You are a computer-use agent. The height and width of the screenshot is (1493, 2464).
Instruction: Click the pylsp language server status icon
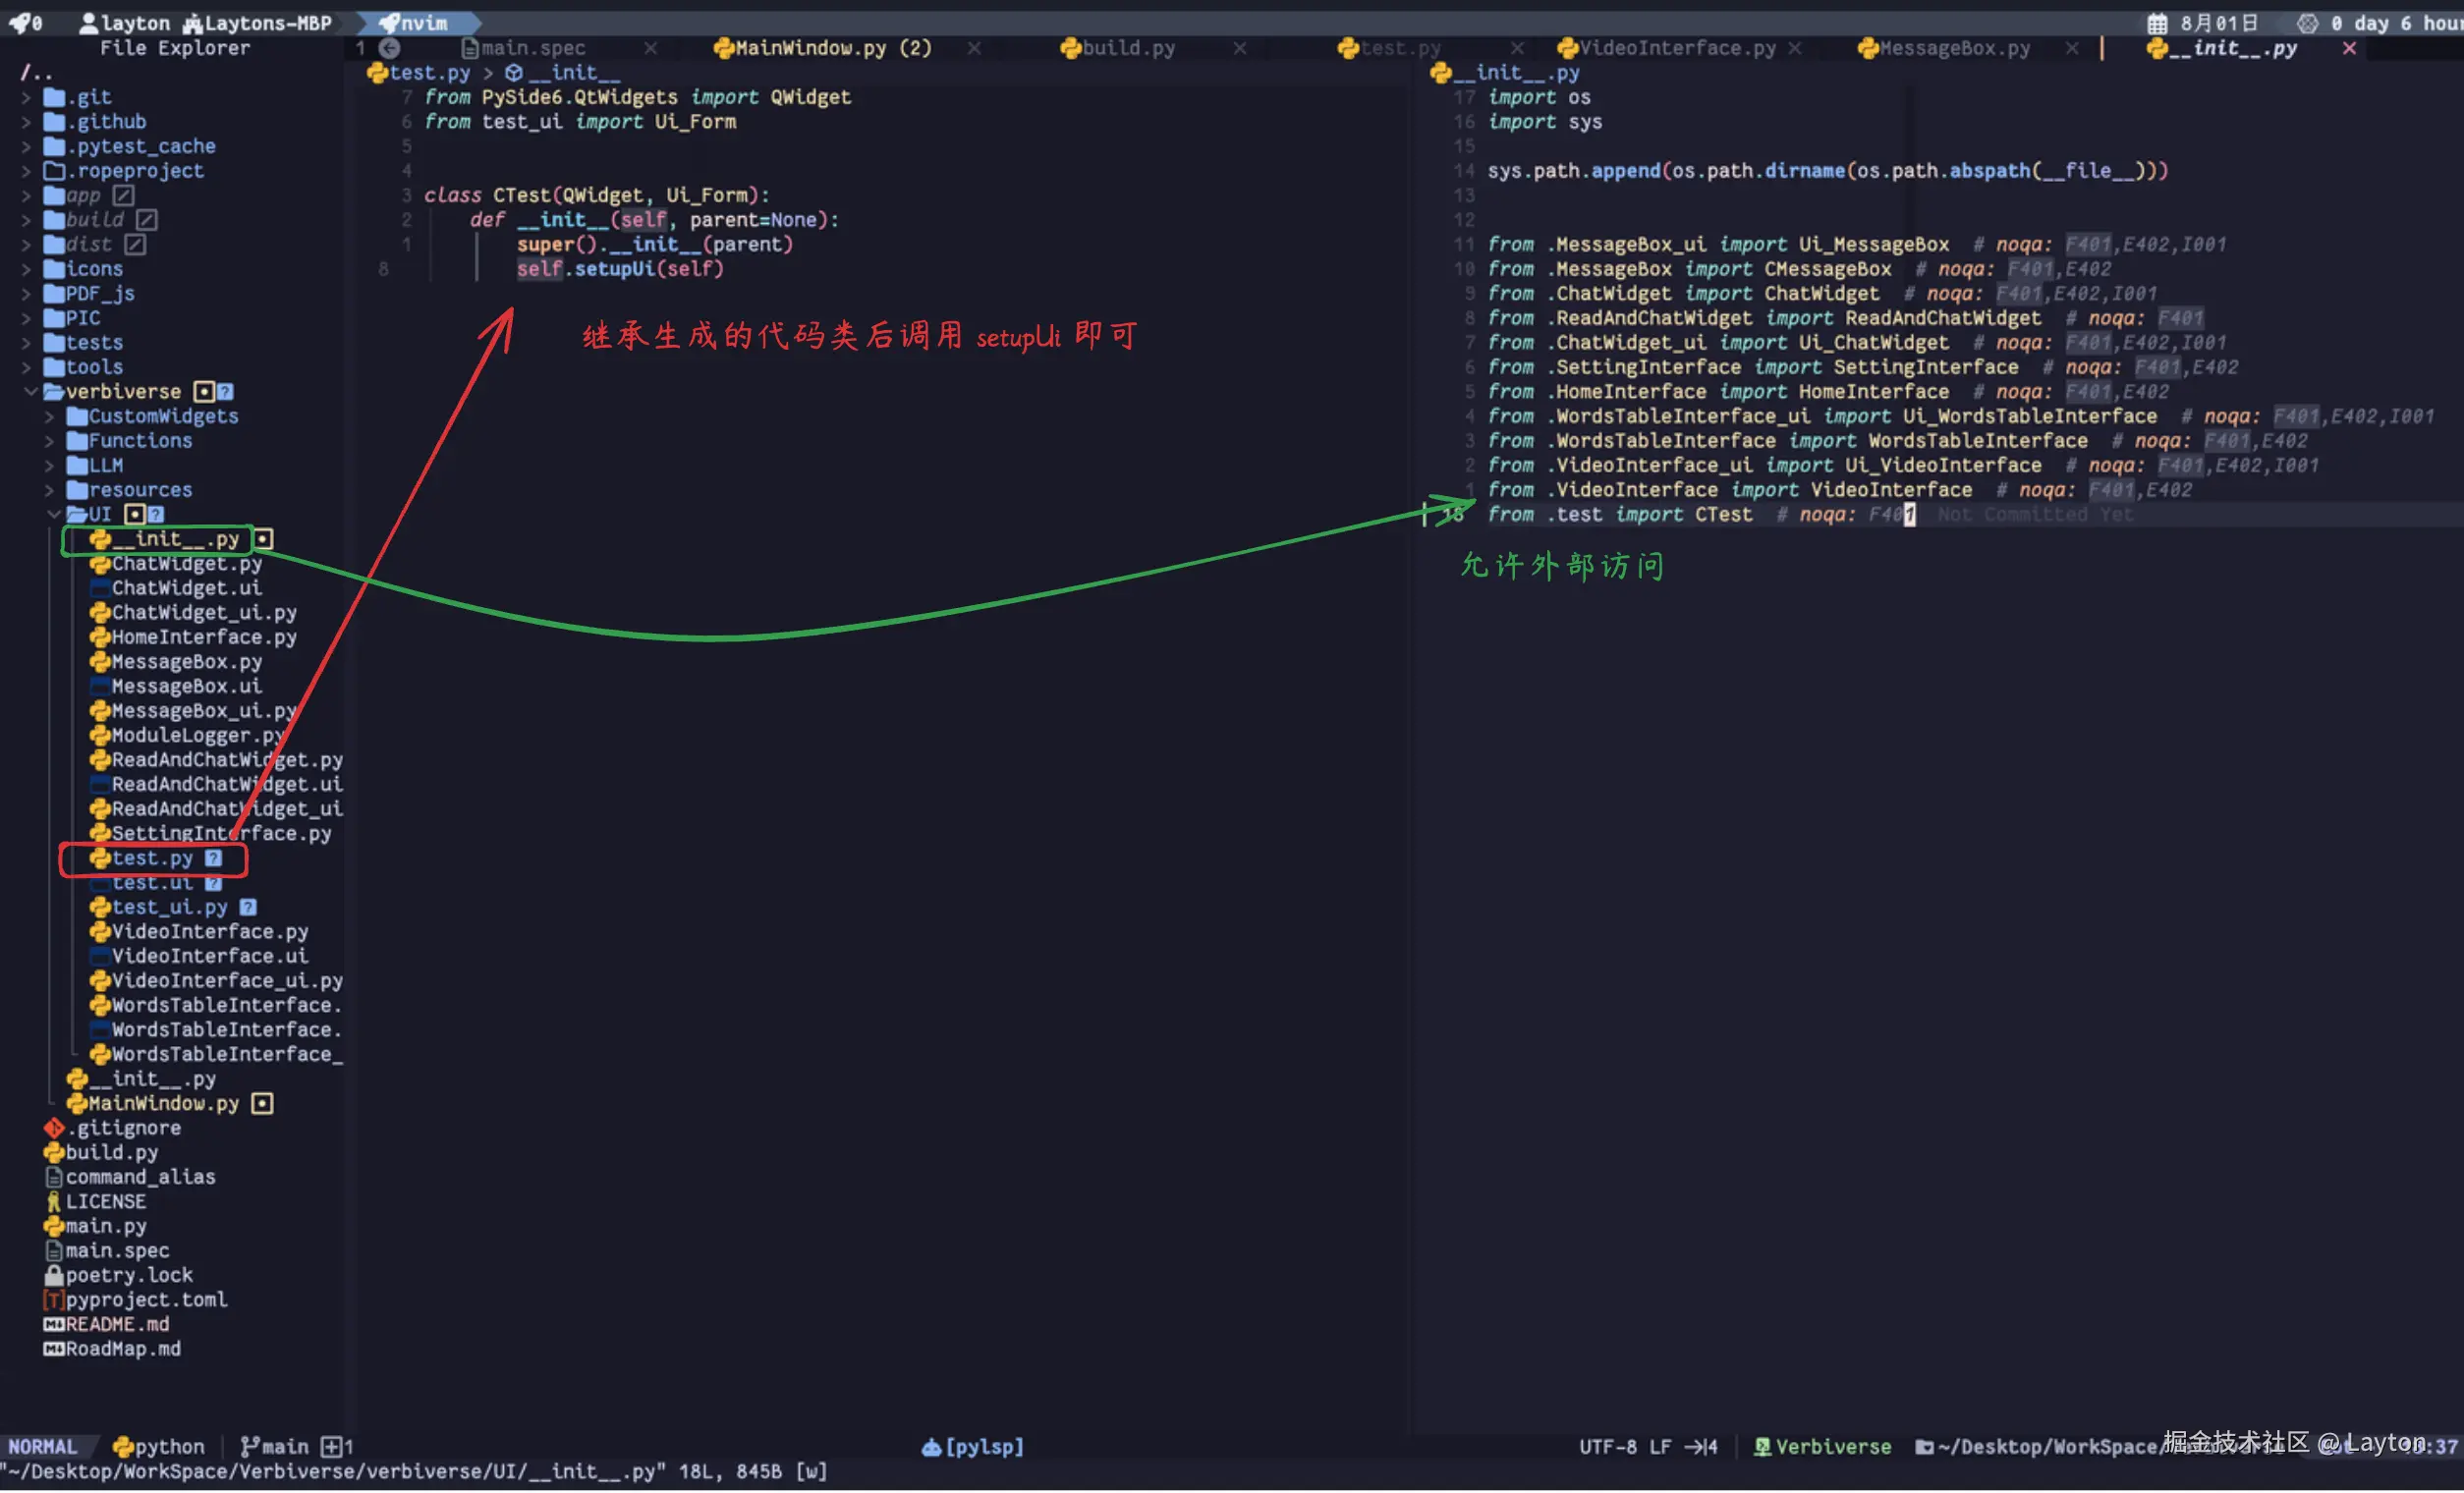[931, 1448]
